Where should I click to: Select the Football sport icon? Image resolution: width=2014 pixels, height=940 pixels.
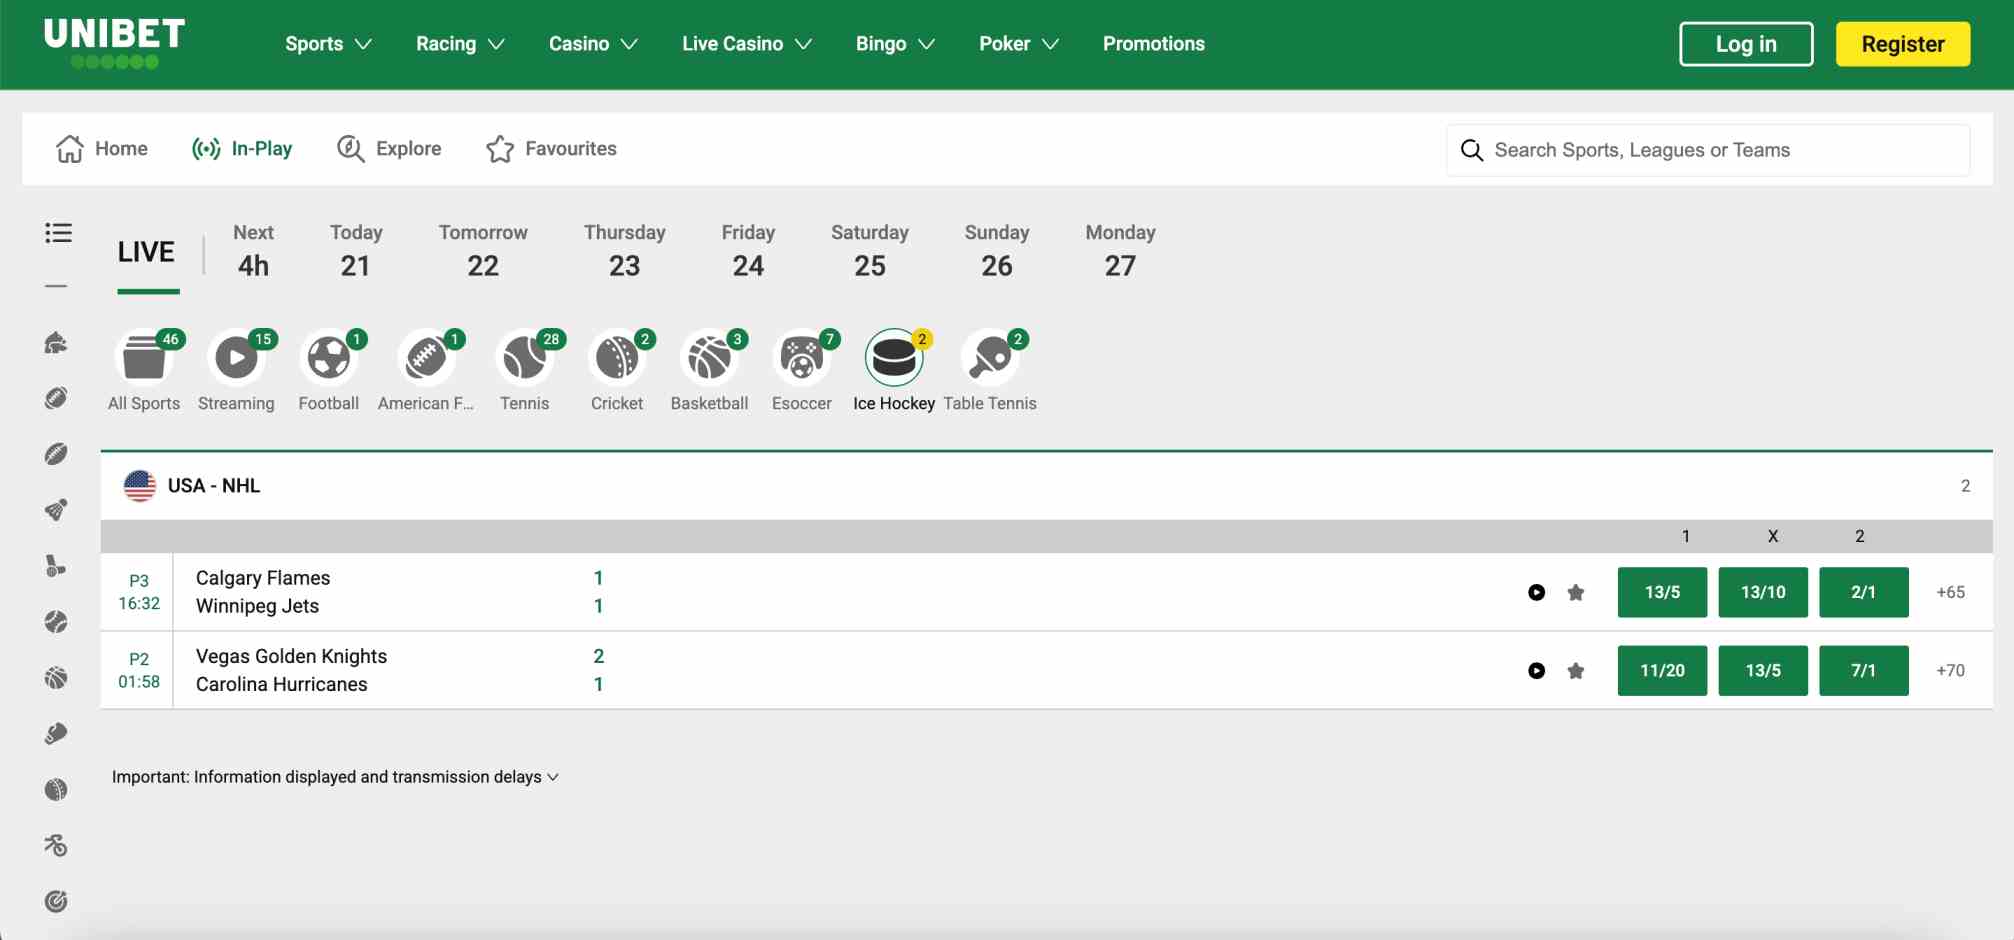pos(329,357)
